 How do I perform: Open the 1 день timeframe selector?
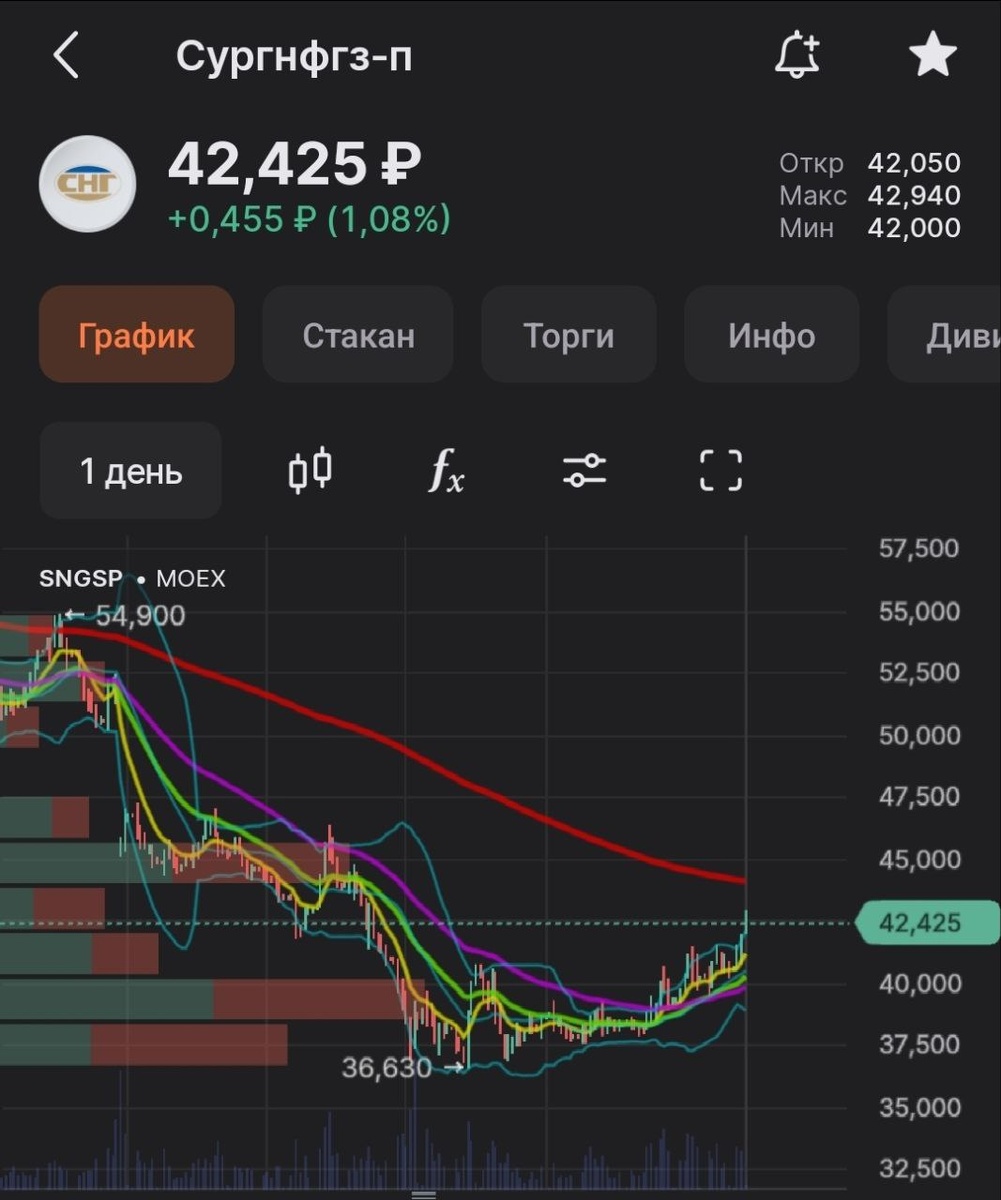coord(130,470)
